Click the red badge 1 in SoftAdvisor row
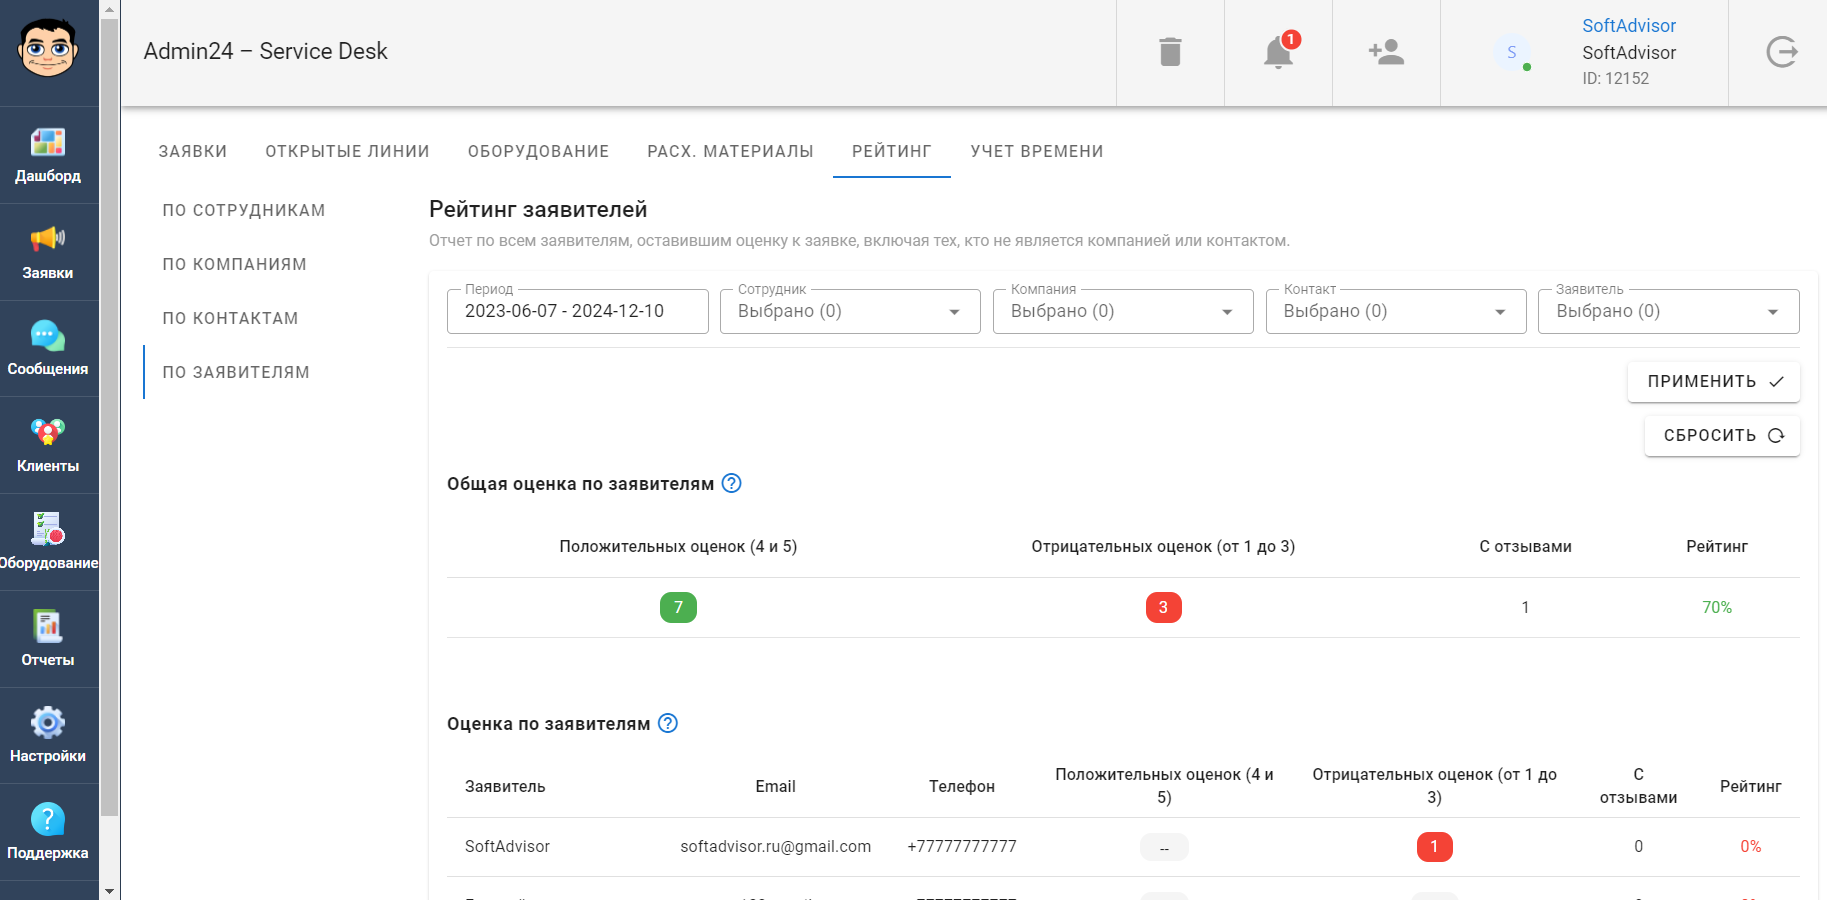 pyautogui.click(x=1434, y=847)
